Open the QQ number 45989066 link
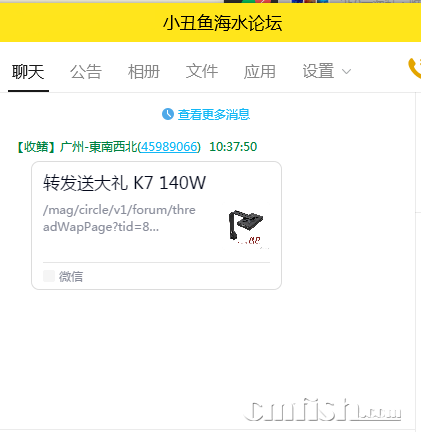 pos(169,147)
